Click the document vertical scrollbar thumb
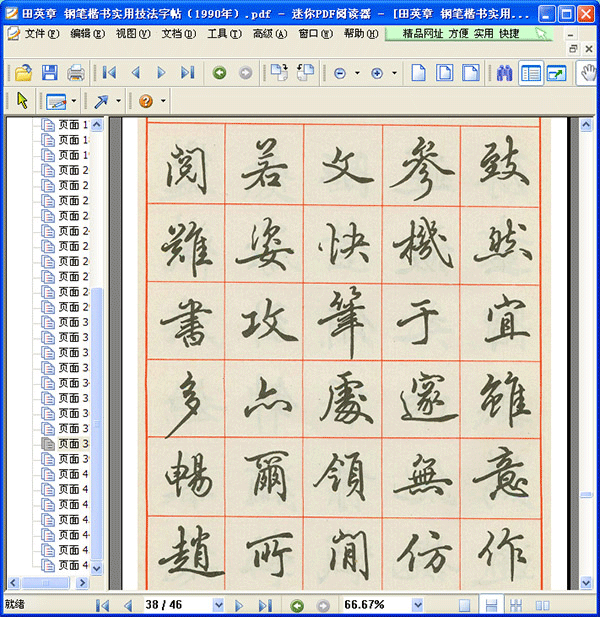The width and height of the screenshot is (600, 617). pyautogui.click(x=586, y=495)
